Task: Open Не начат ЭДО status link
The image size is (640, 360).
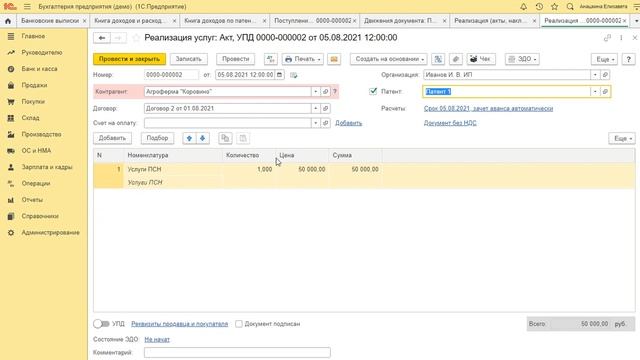Action: tap(157, 340)
